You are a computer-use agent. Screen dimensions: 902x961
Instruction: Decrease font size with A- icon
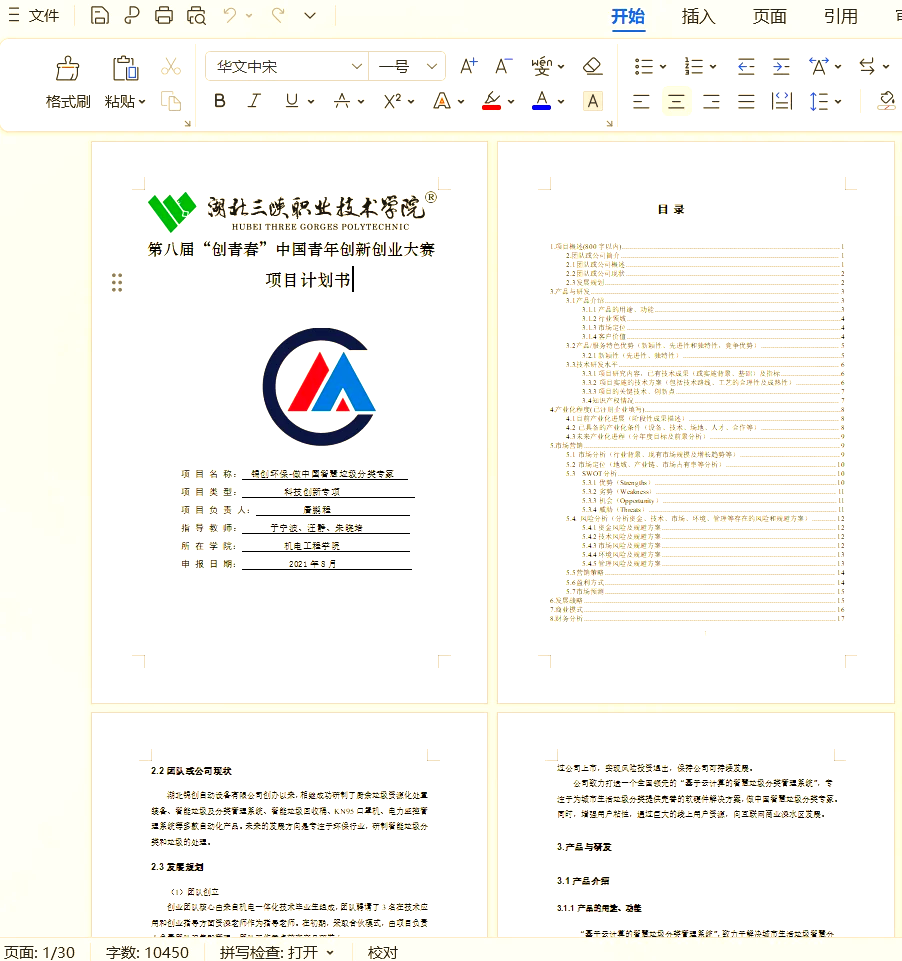click(504, 66)
